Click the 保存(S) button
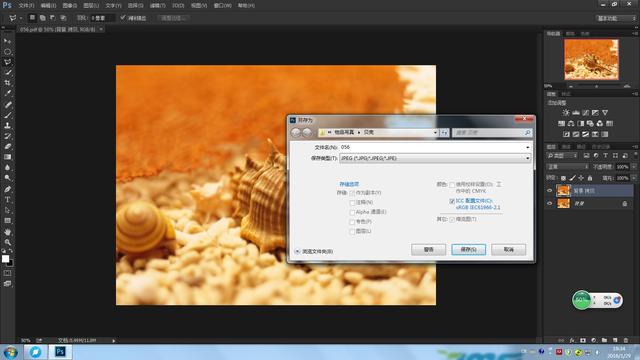This screenshot has height=360, width=640. point(468,249)
